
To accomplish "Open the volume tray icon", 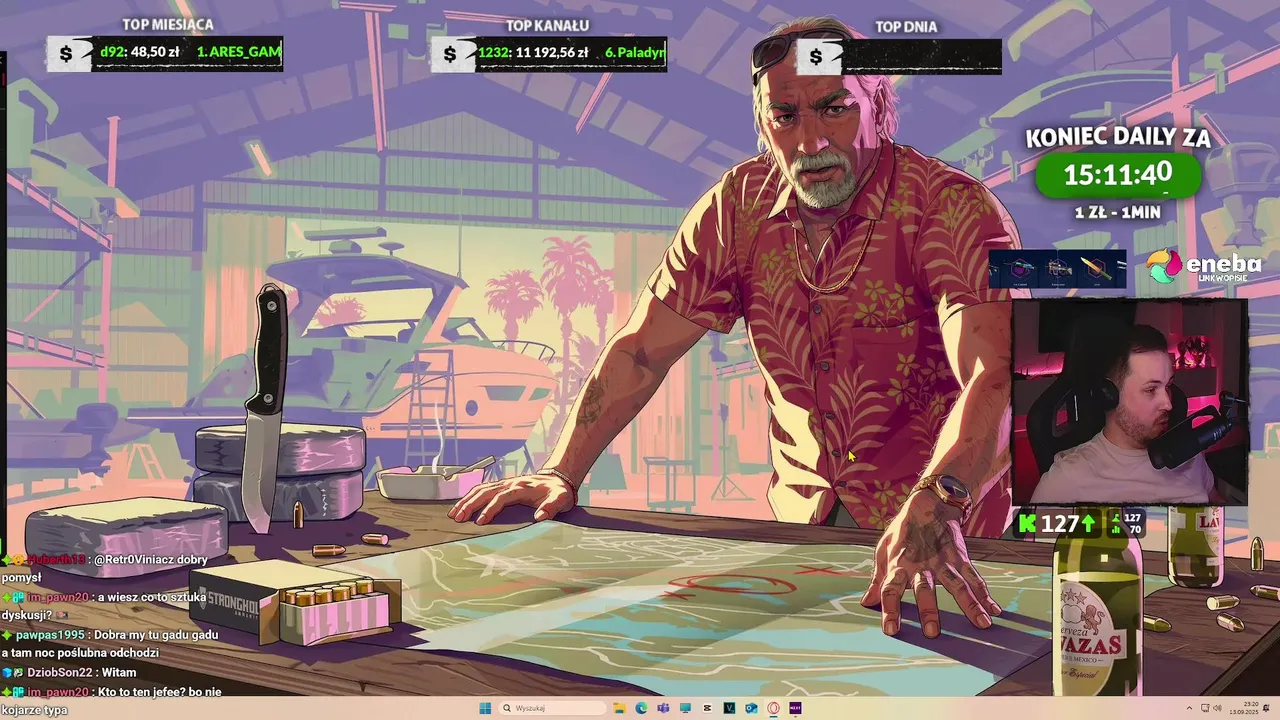I will point(1217,708).
